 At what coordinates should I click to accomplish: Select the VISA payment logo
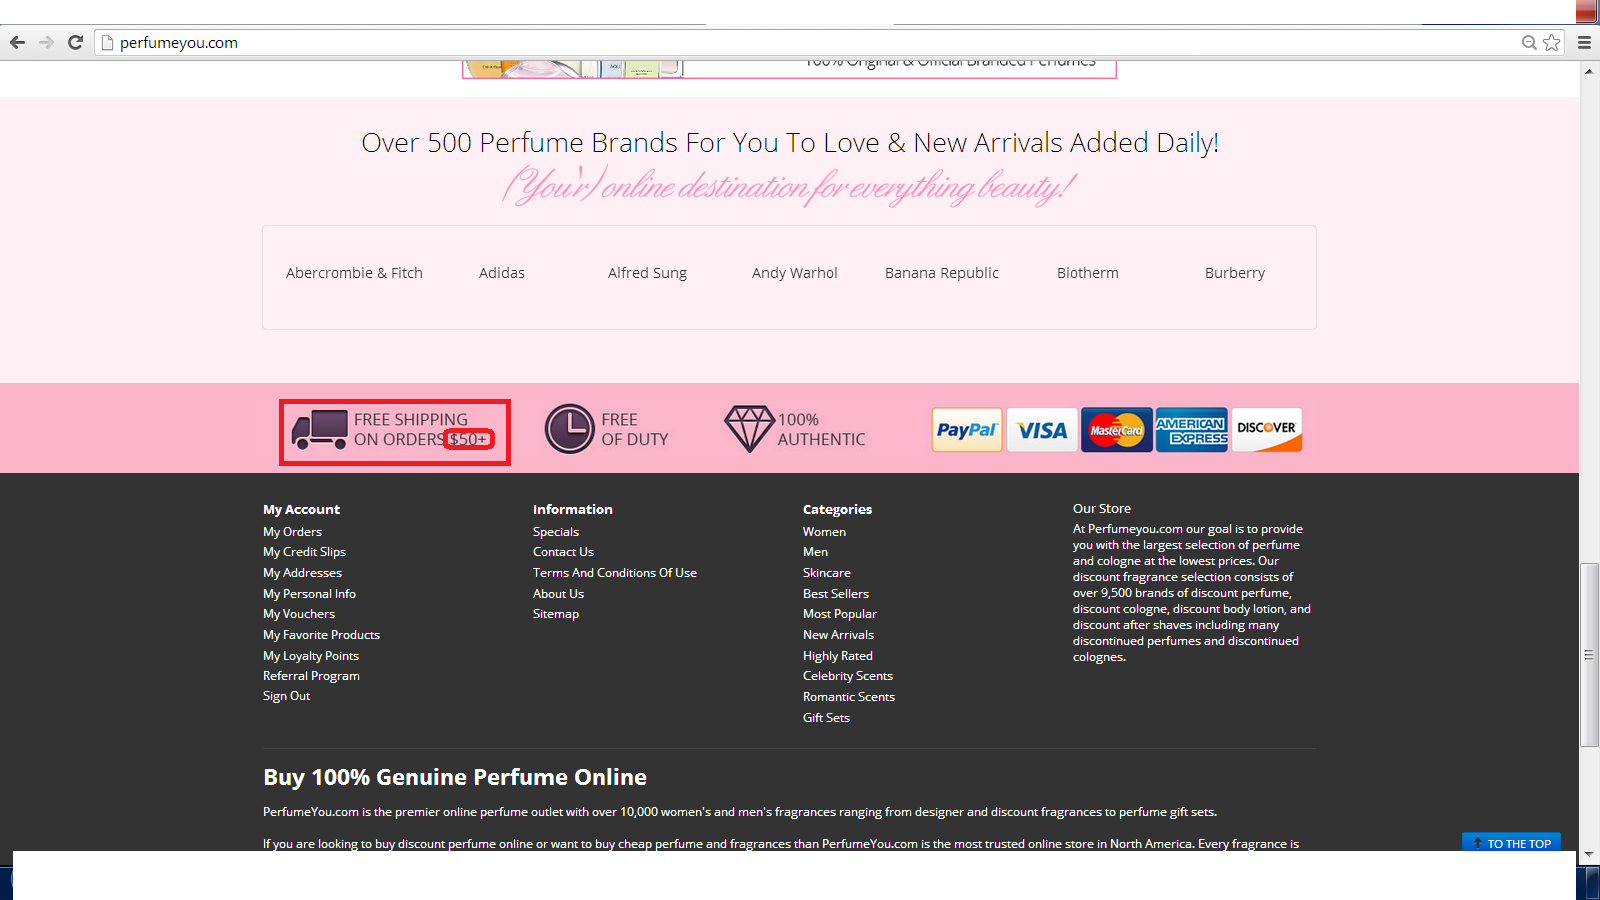pos(1042,430)
